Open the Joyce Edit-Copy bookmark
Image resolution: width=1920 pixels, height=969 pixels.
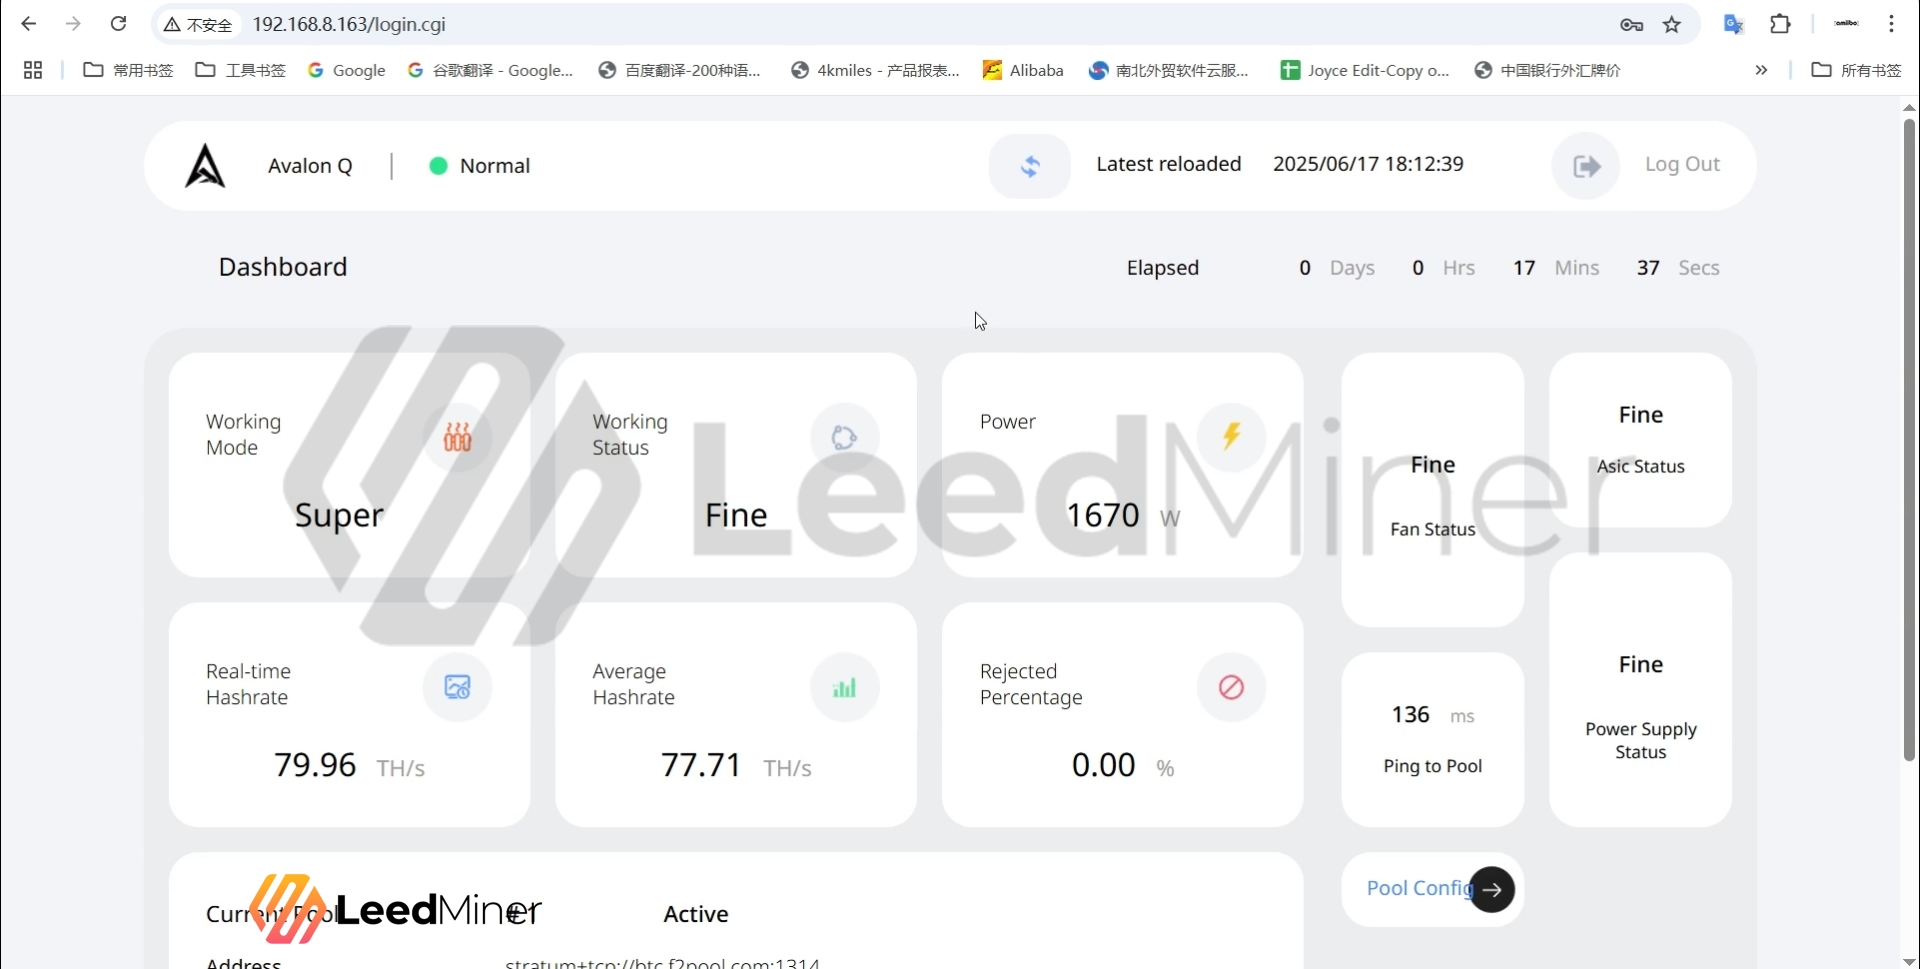point(1365,70)
